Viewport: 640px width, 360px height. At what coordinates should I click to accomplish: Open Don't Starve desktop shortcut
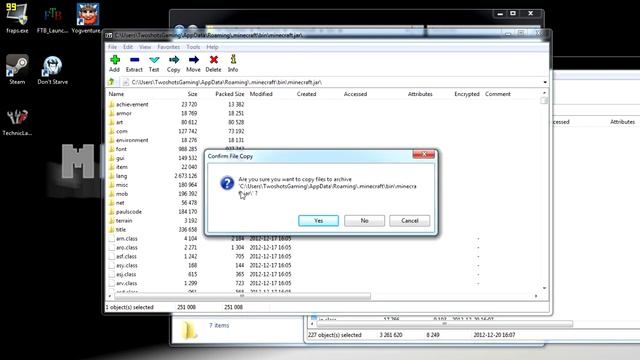[53, 70]
